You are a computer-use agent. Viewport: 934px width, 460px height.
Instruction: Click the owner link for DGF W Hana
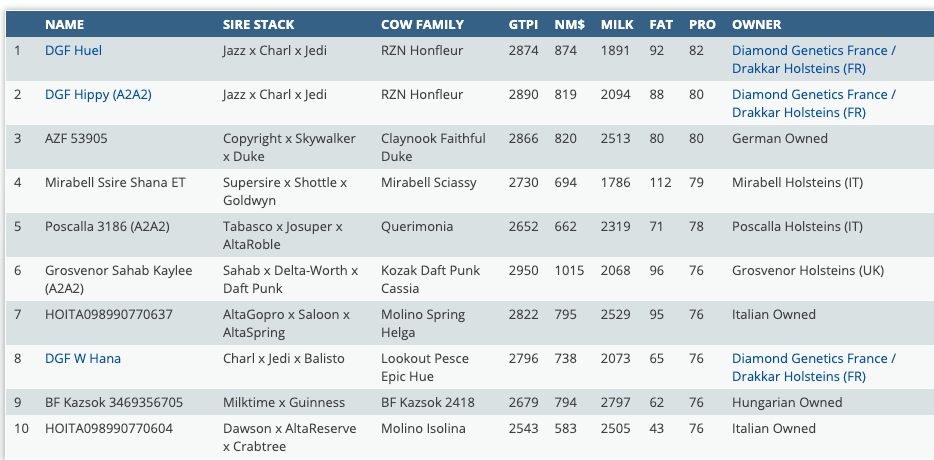point(813,368)
